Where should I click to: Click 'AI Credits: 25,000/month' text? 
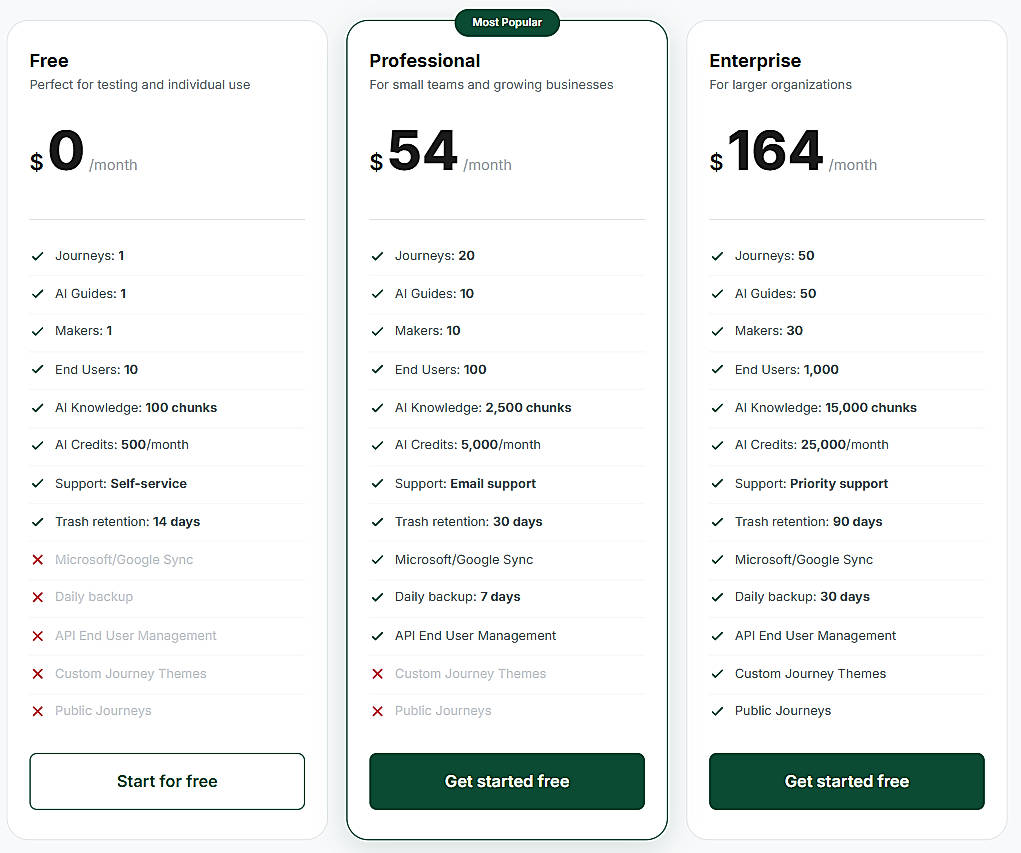click(x=811, y=445)
